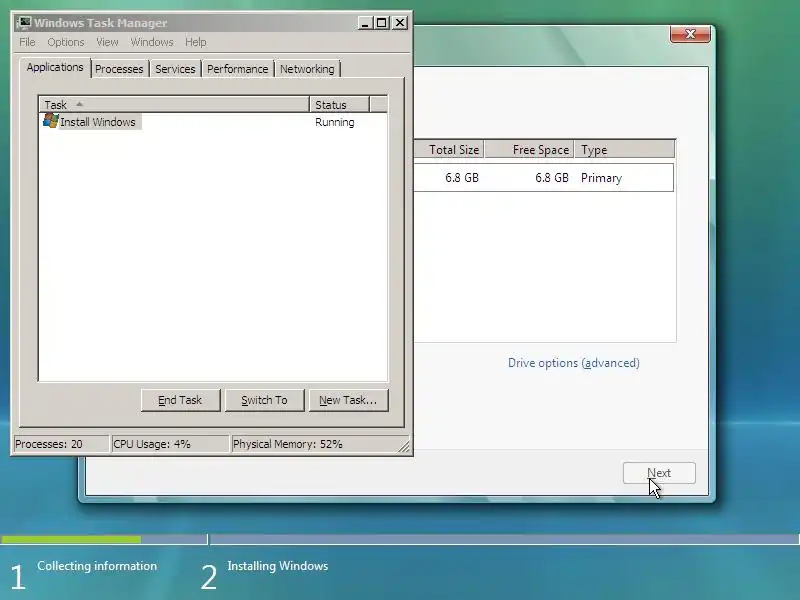Click the Collecting information progress bar

click(104, 539)
